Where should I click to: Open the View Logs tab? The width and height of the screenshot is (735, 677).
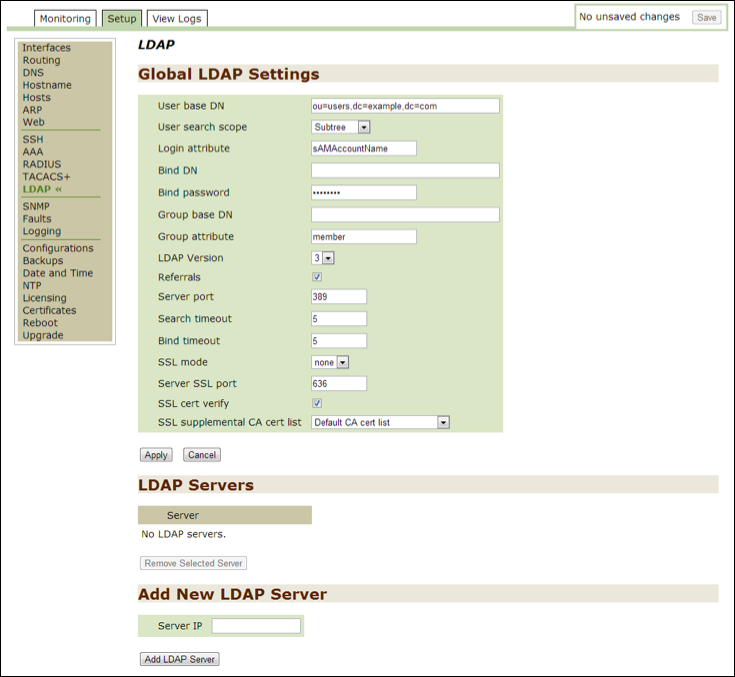coord(177,19)
